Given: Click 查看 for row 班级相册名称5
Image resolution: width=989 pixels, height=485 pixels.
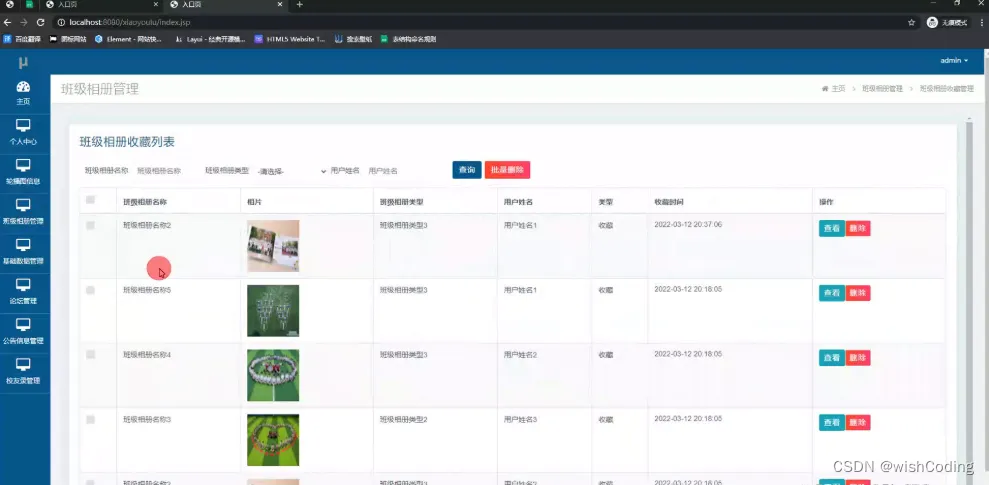Looking at the screenshot, I should (x=831, y=293).
